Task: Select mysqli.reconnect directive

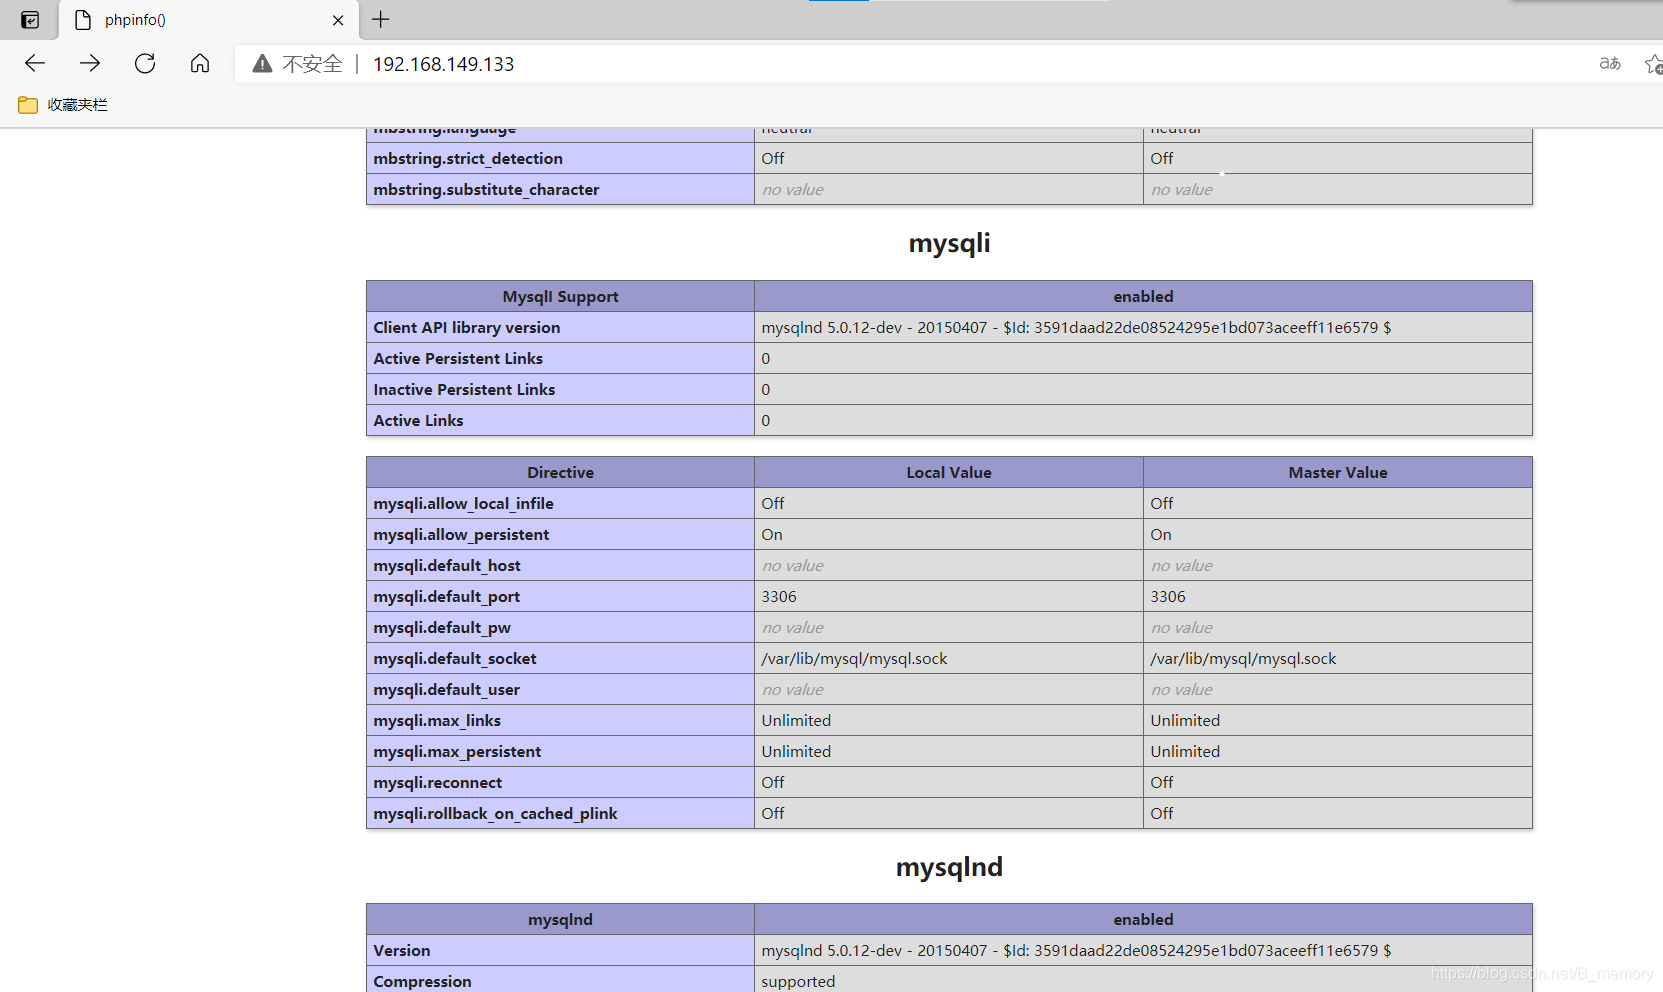Action: 438,783
